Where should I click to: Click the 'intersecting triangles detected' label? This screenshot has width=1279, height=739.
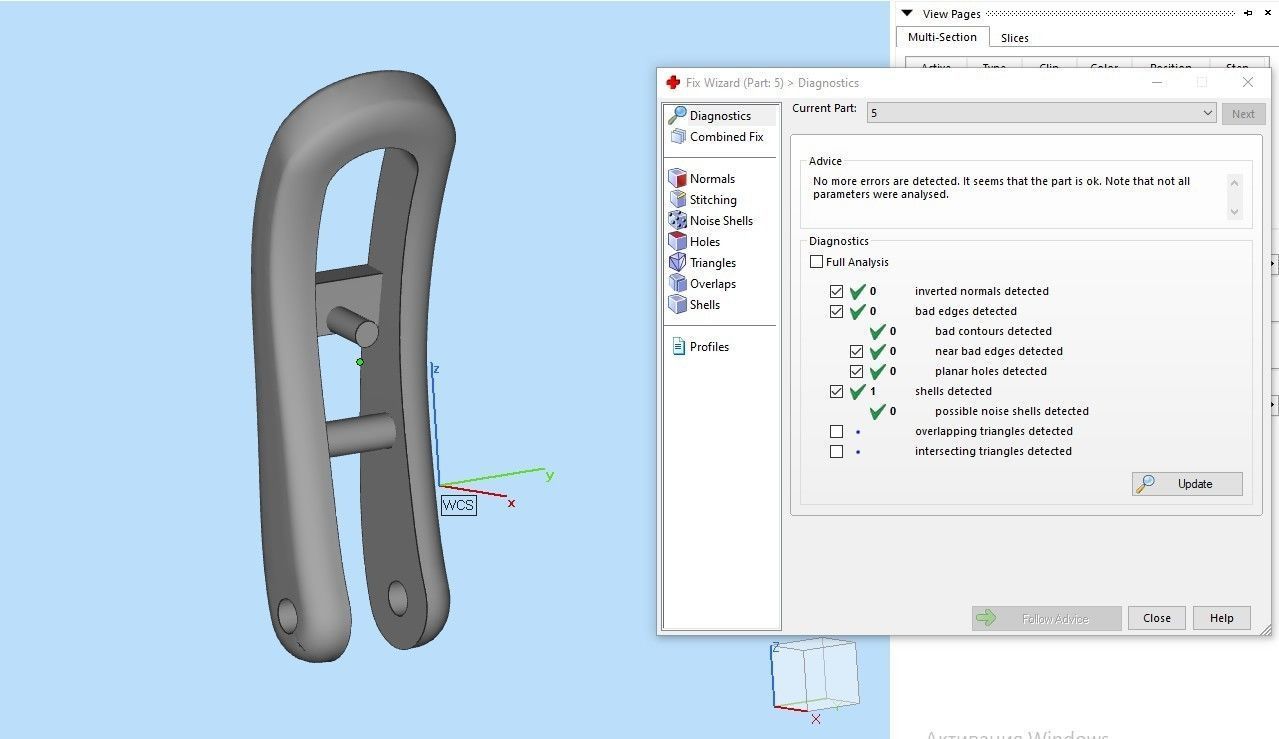click(993, 451)
